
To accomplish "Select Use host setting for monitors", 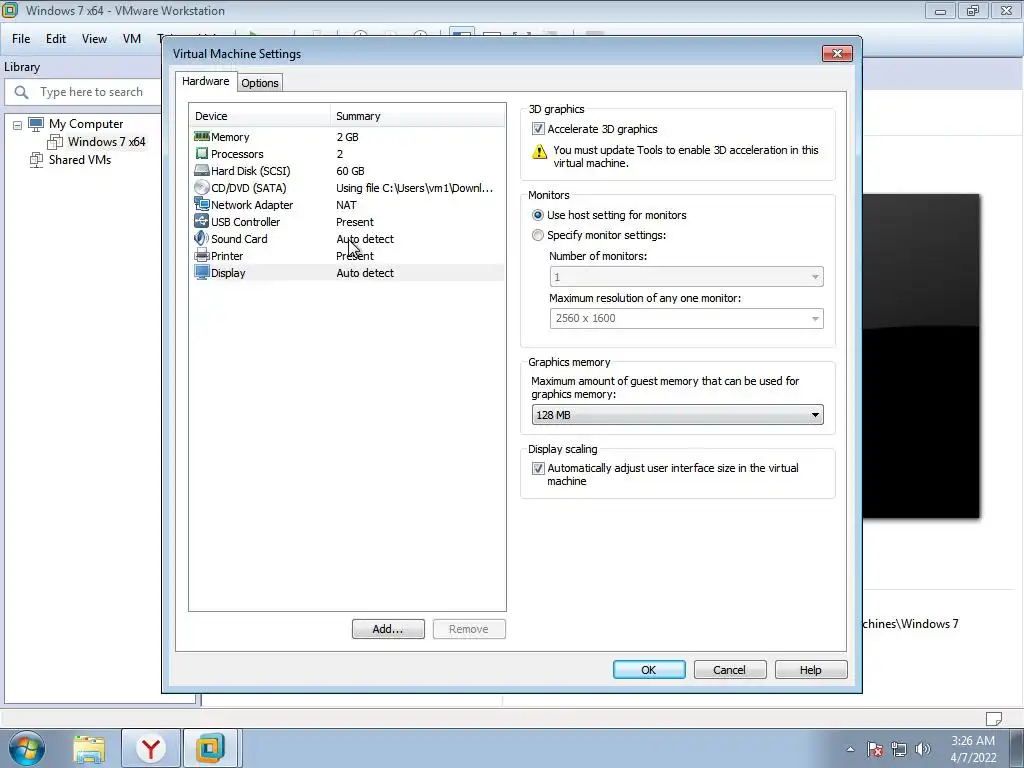I will point(538,215).
